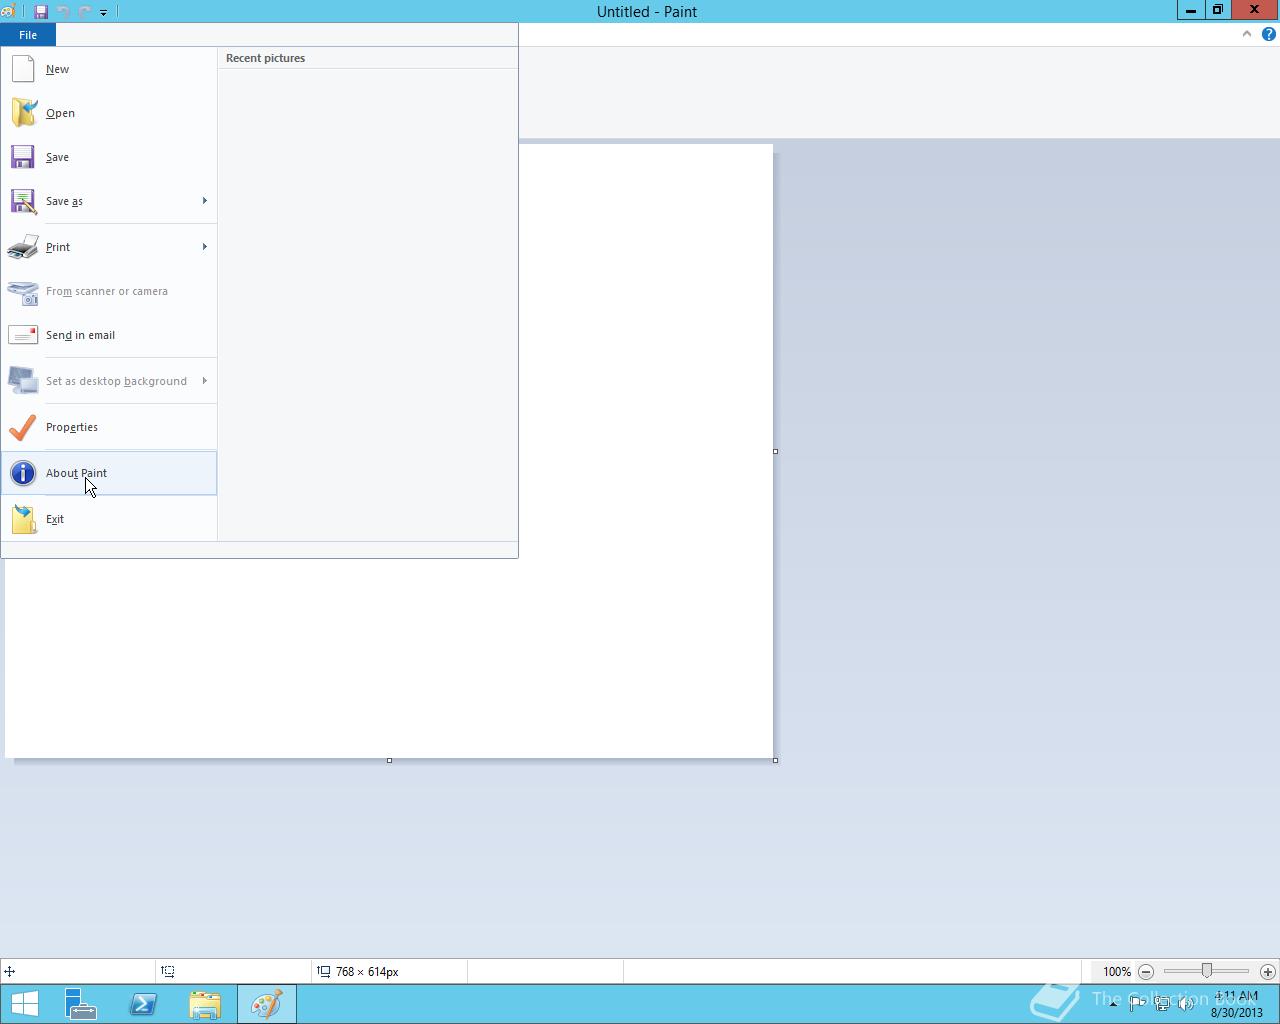Click the Send in email envelope icon

(23, 335)
